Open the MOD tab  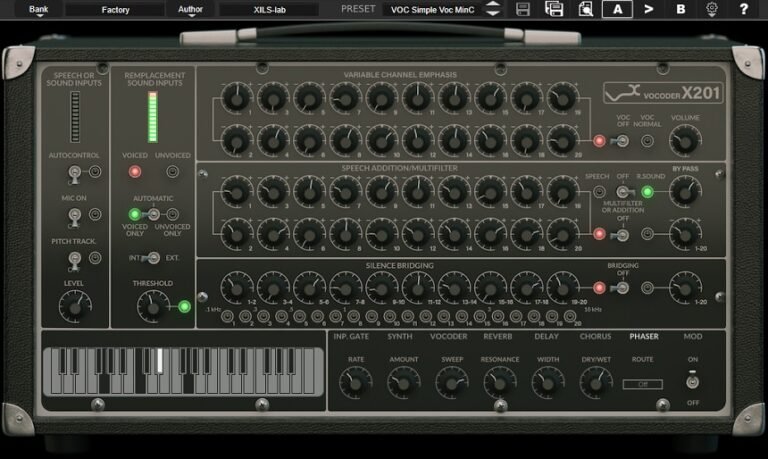pyautogui.click(x=693, y=337)
